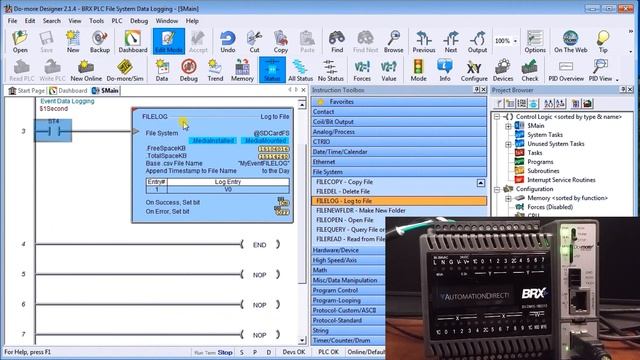Screen dimensions: 640x360
Task: Open the File menu
Action: pyautogui.click(x=12, y=21)
